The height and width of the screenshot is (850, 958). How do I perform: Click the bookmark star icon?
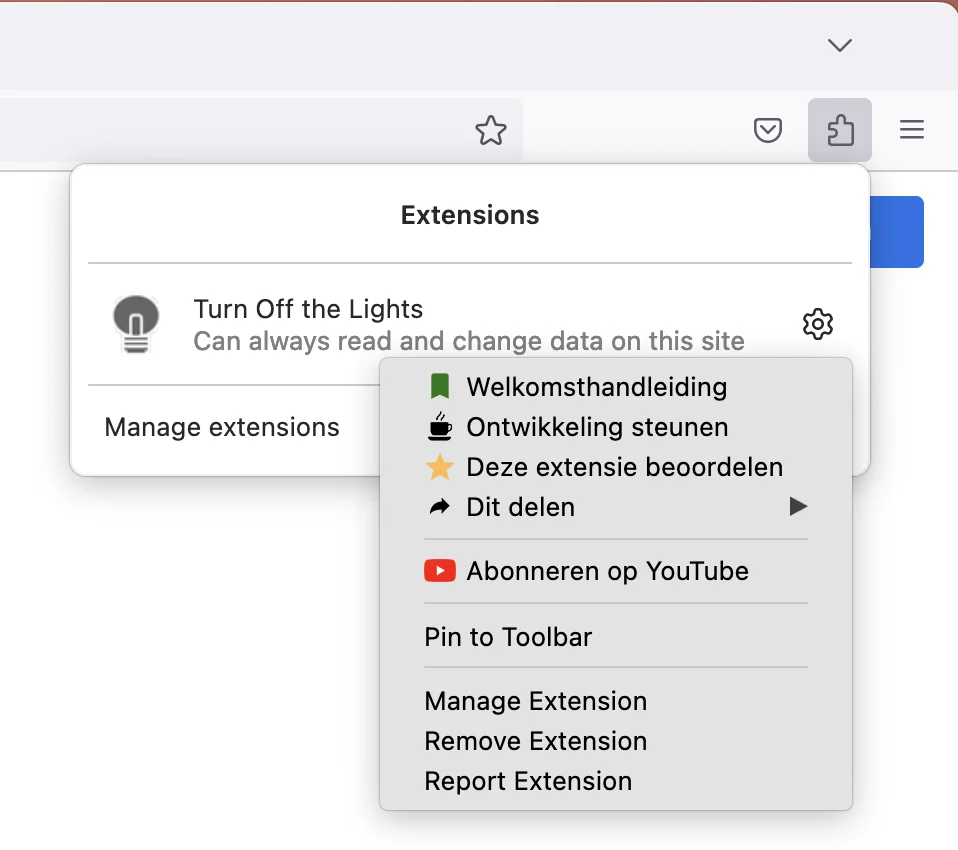tap(491, 130)
